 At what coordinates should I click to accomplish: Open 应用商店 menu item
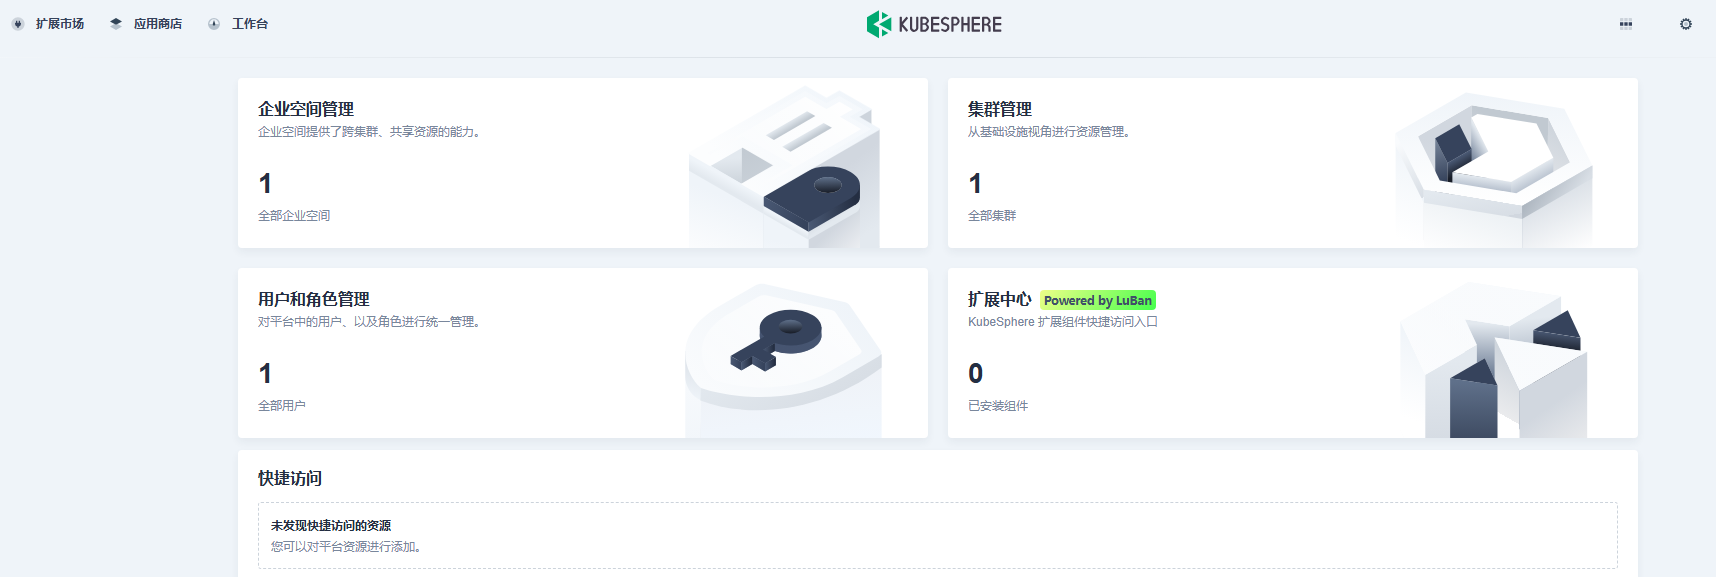pyautogui.click(x=158, y=24)
